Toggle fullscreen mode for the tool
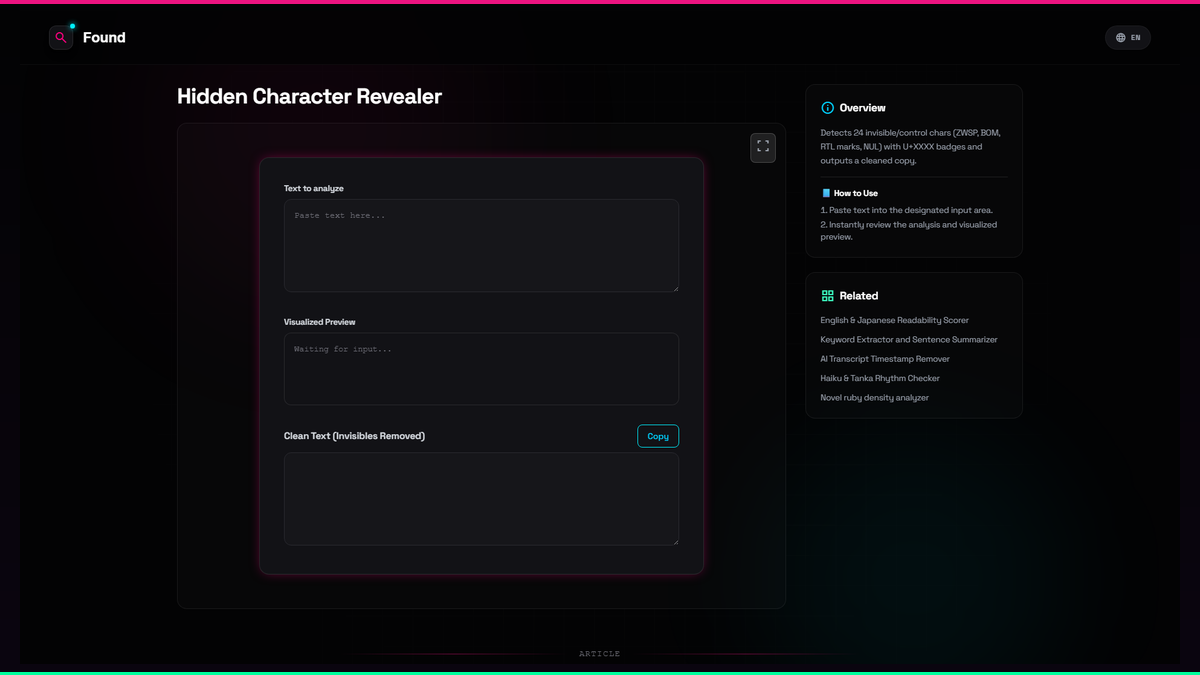The image size is (1200, 675). coord(763,147)
